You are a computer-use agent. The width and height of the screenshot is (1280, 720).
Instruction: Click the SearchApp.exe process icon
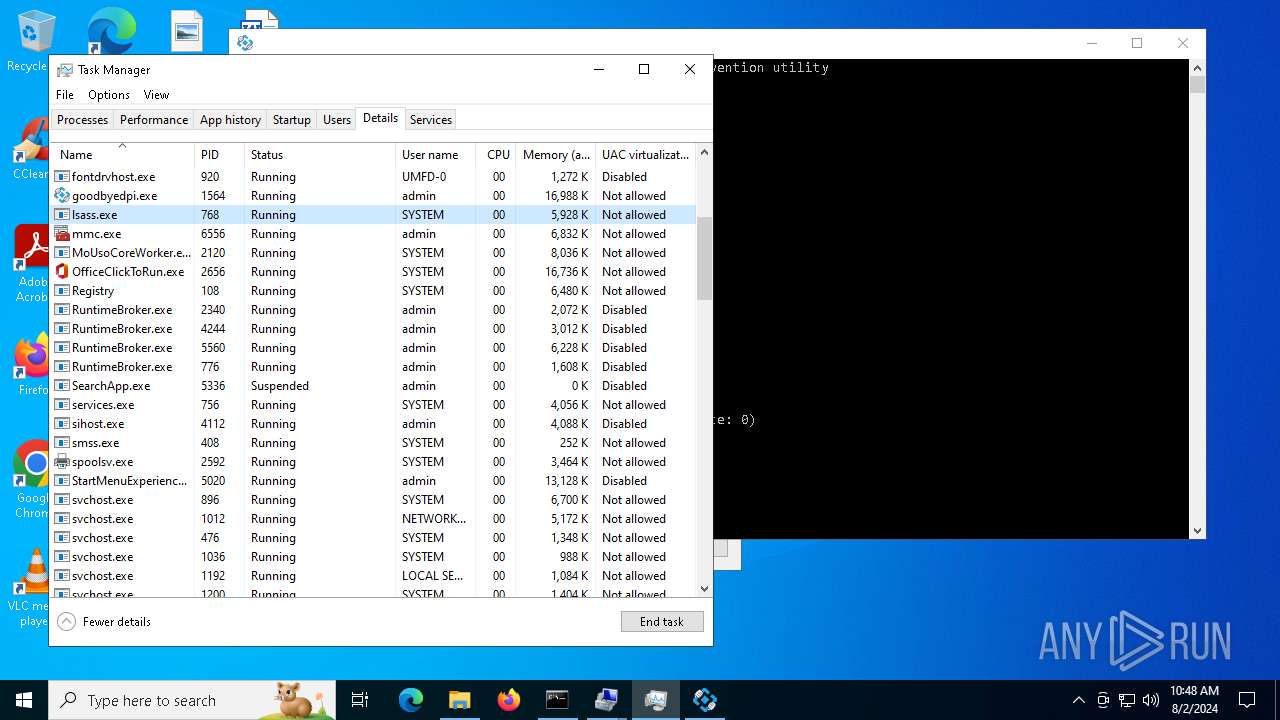(62, 386)
